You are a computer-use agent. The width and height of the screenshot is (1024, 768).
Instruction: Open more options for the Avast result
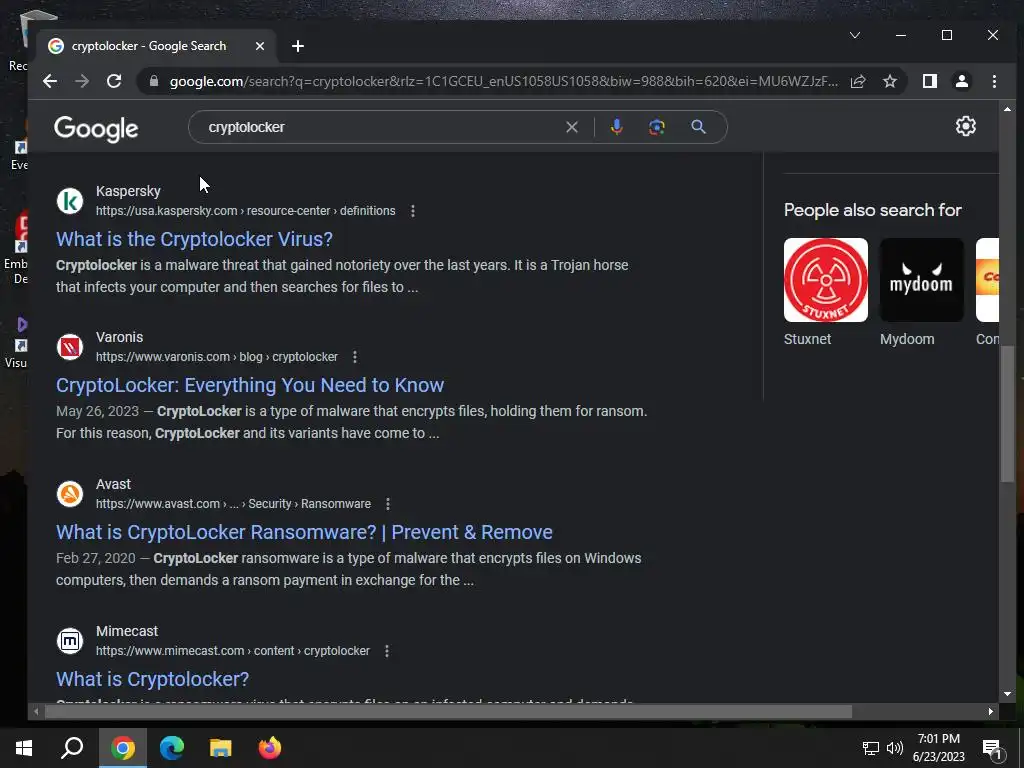click(x=388, y=504)
